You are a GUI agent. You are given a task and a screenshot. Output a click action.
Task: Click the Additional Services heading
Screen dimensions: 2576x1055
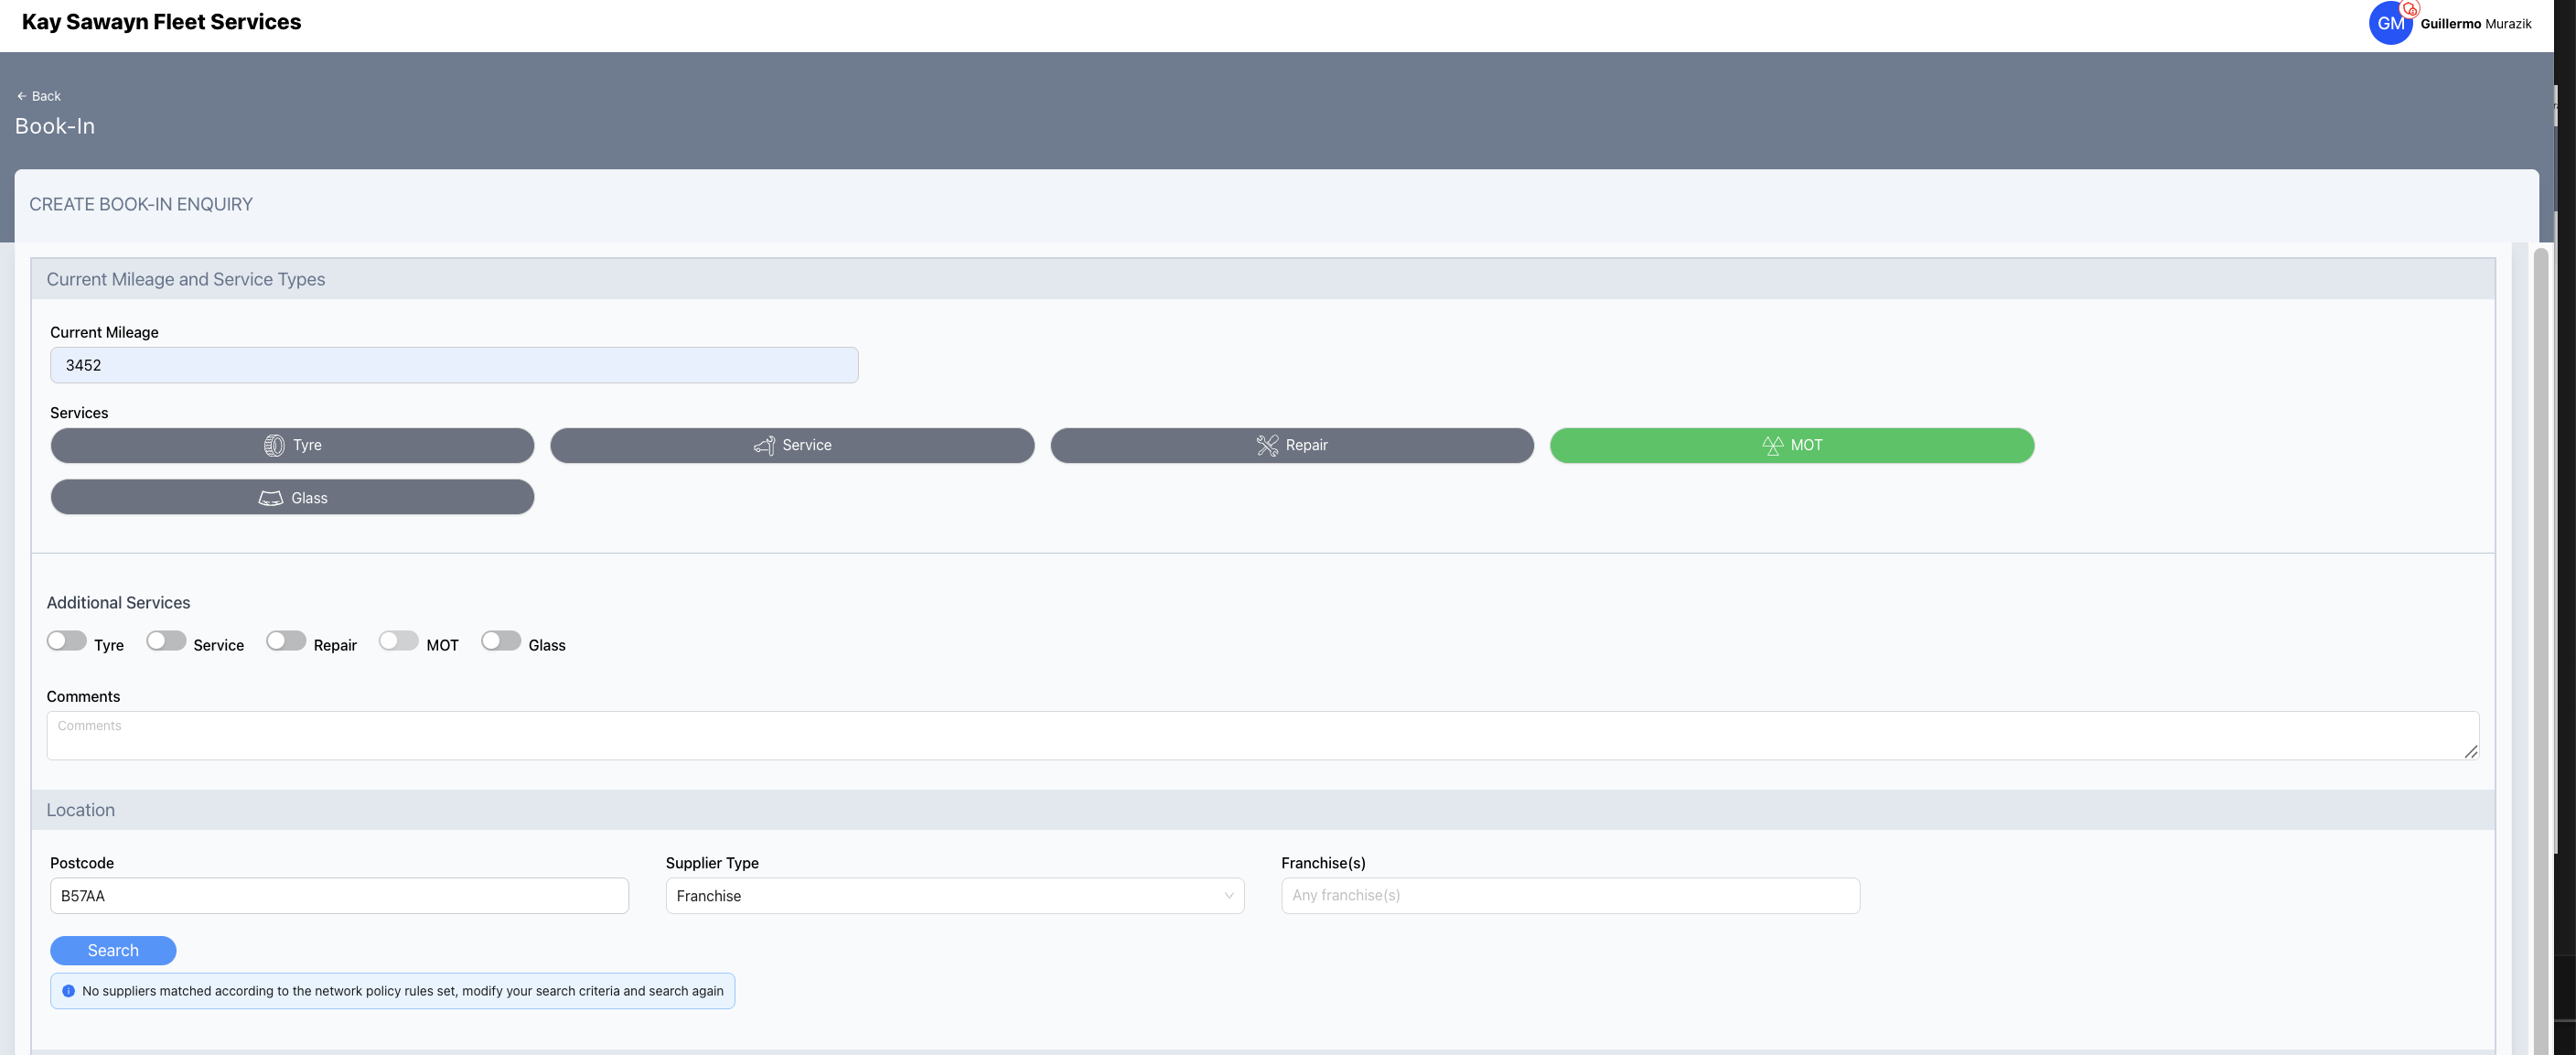118,603
